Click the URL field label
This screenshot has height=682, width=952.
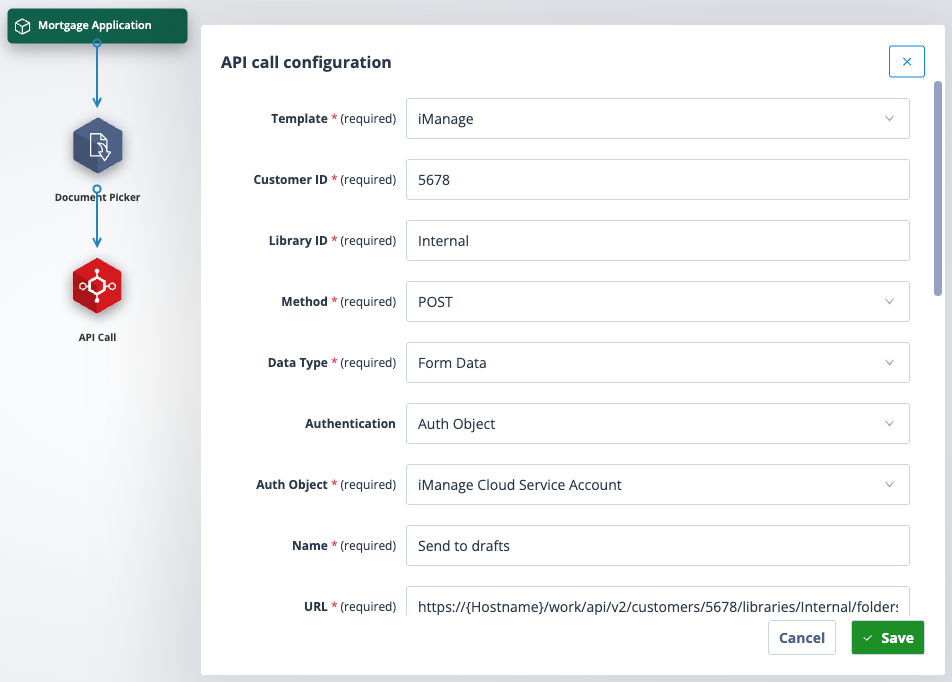pos(350,606)
